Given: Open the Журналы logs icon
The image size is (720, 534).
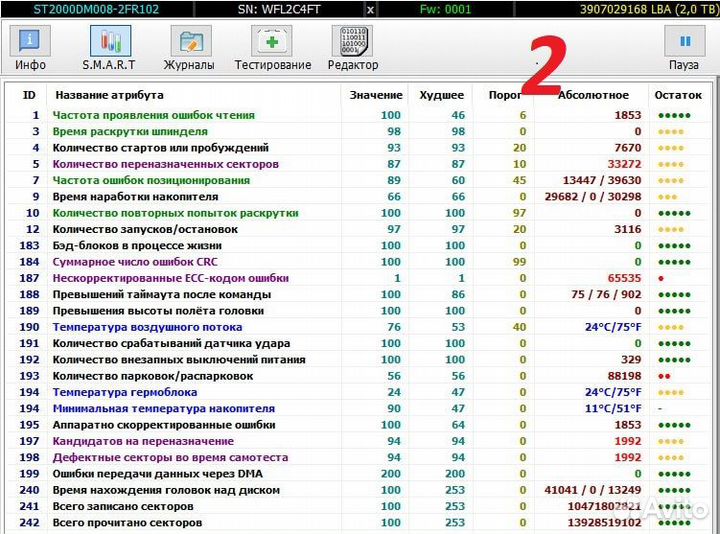Looking at the screenshot, I should coord(189,42).
